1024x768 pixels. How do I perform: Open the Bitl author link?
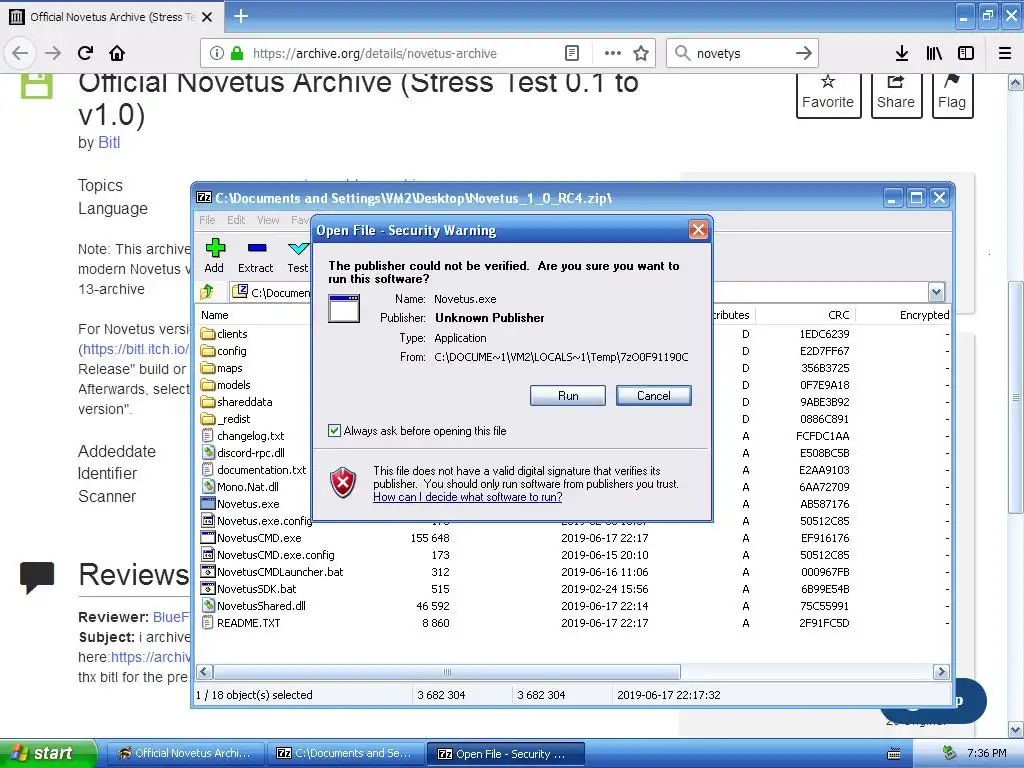(109, 142)
